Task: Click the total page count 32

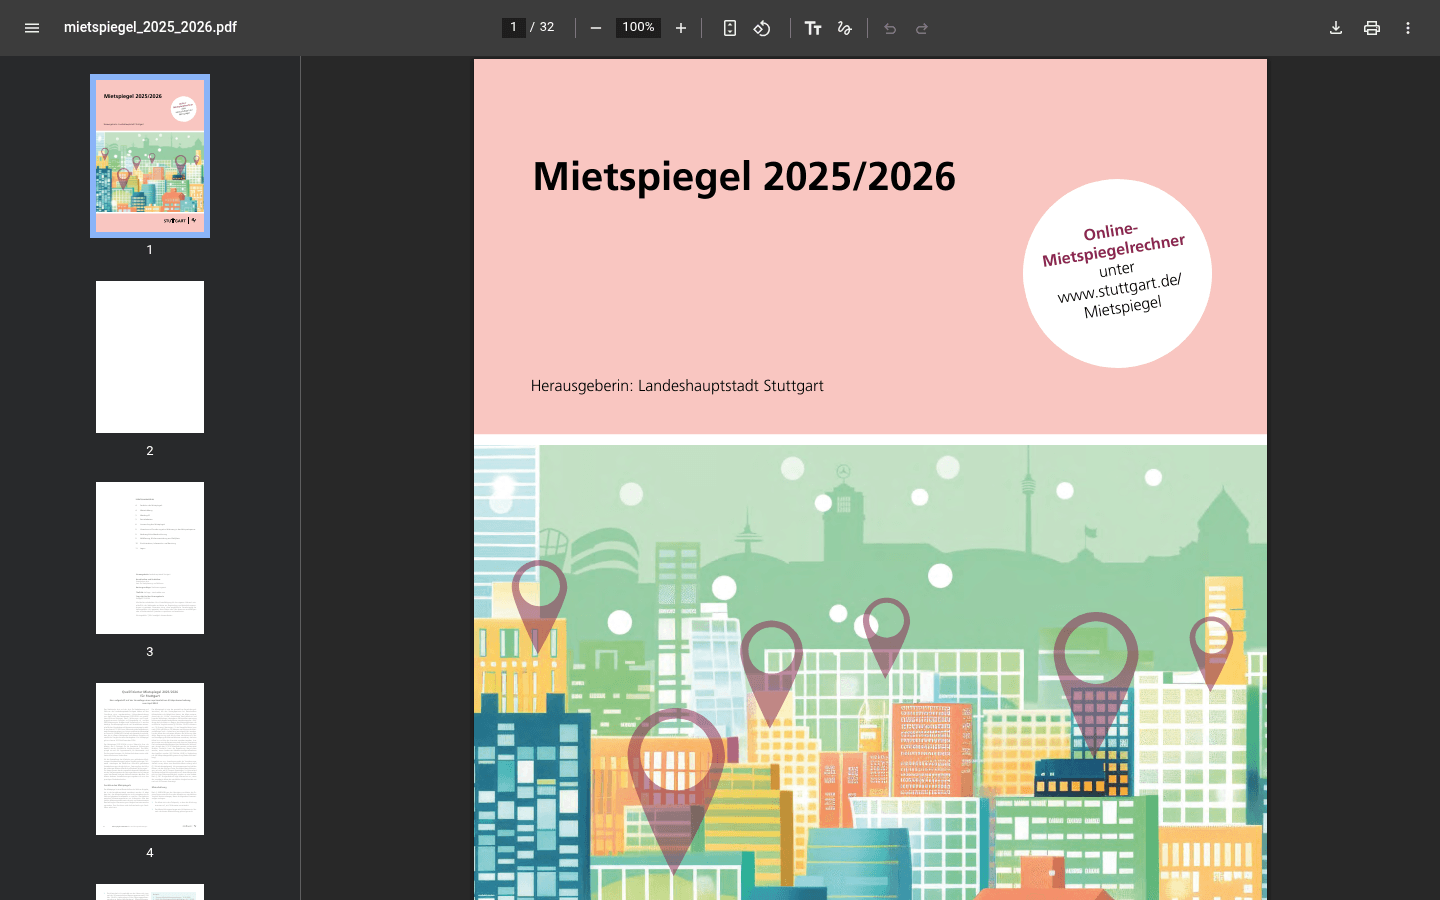Action: (547, 27)
